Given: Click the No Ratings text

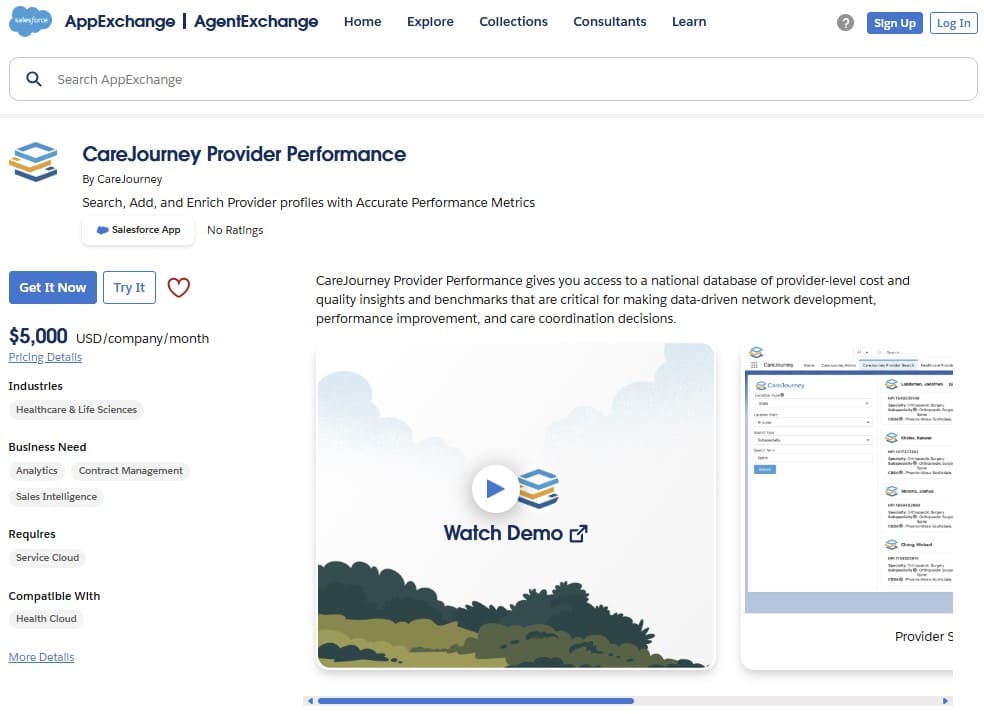Looking at the screenshot, I should click(235, 230).
